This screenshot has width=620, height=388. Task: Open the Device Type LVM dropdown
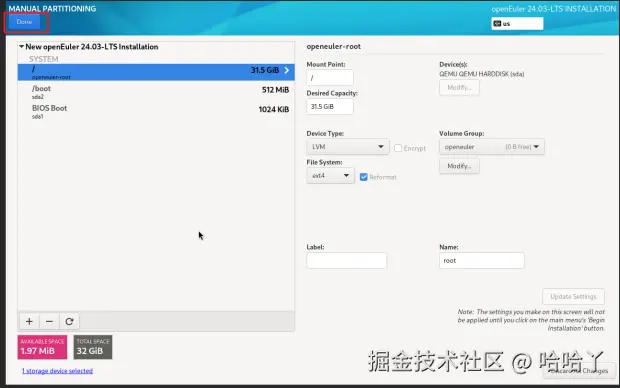pyautogui.click(x=348, y=147)
